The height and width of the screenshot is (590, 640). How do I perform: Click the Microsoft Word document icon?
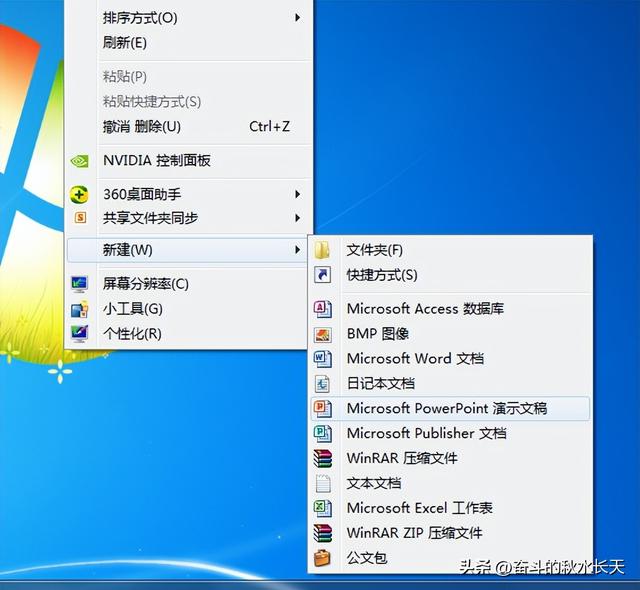322,359
